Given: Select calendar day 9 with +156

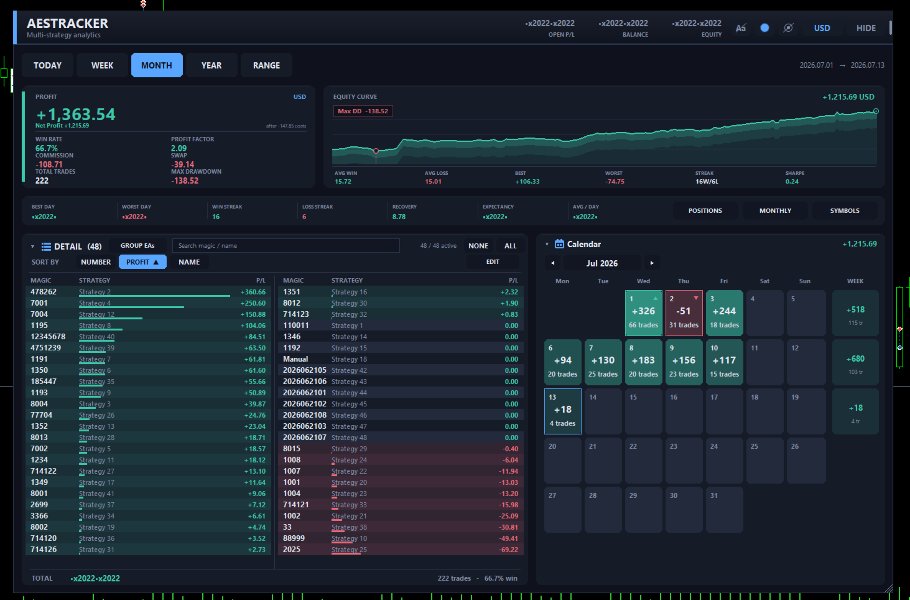Looking at the screenshot, I should coord(684,362).
